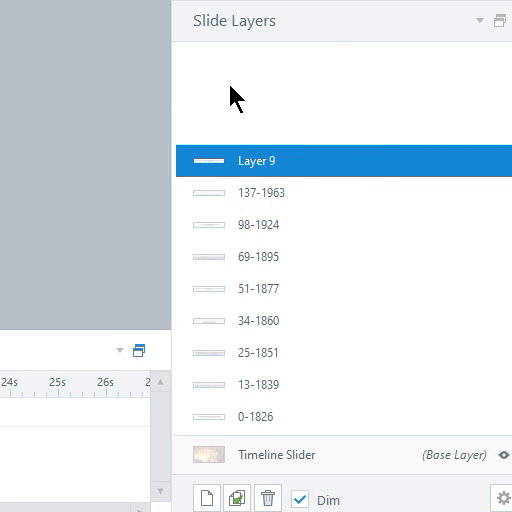512x512 pixels.
Task: Click the 25s mark on timeline ruler
Action: 57,382
